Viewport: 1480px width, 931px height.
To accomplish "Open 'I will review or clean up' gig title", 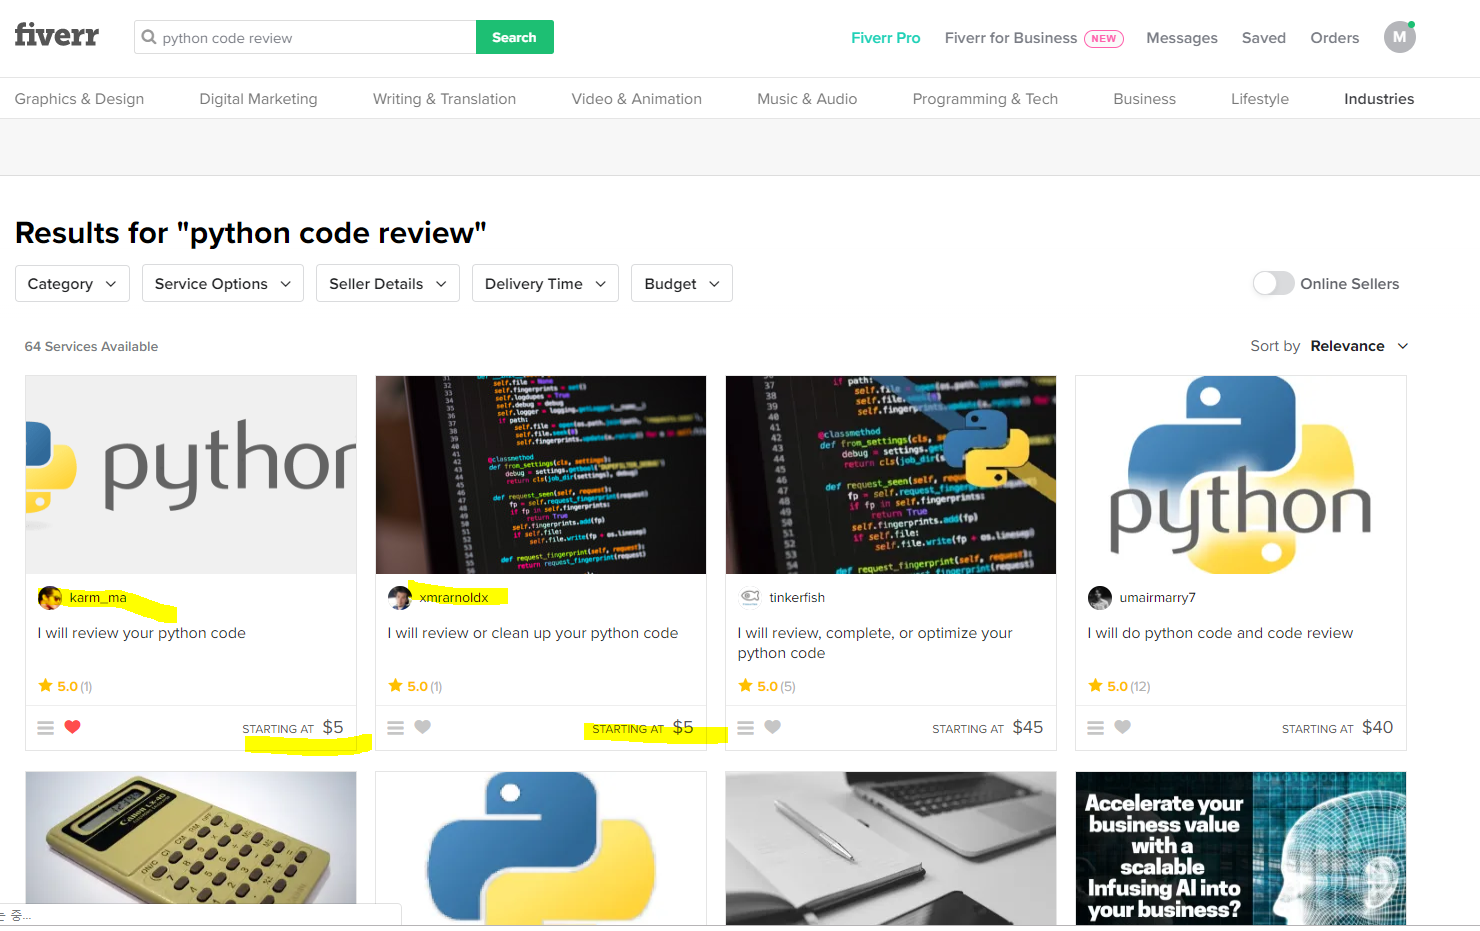I will coord(533,633).
